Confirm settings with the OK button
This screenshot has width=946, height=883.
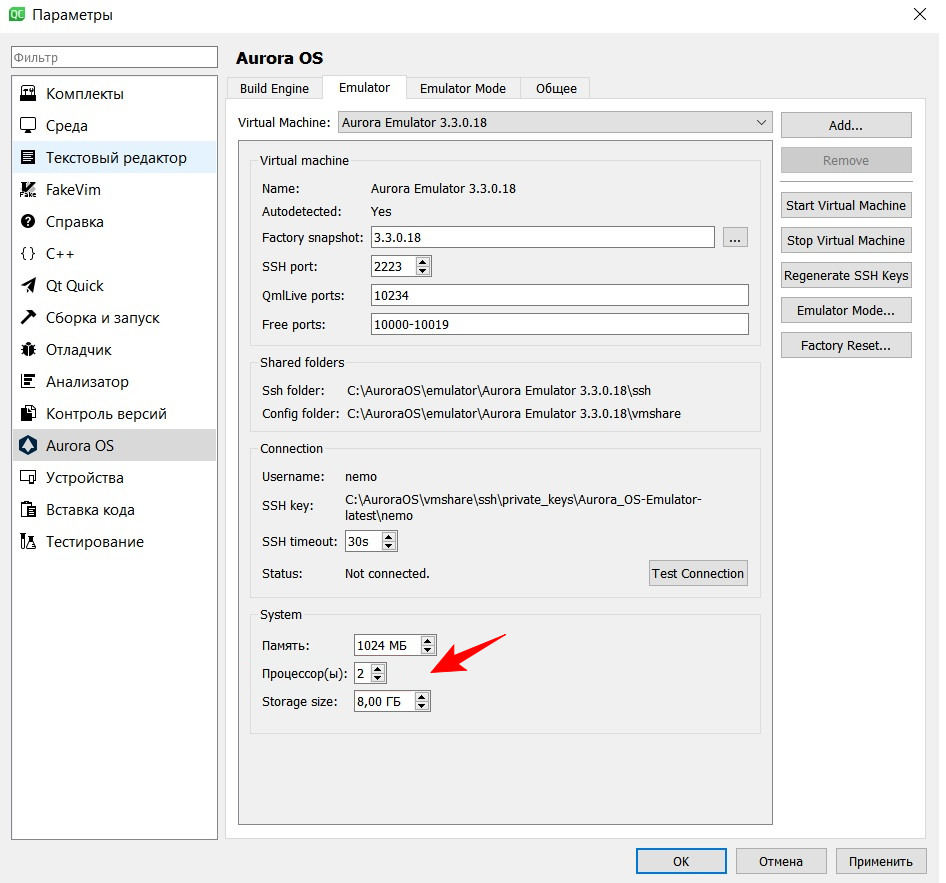(681, 861)
